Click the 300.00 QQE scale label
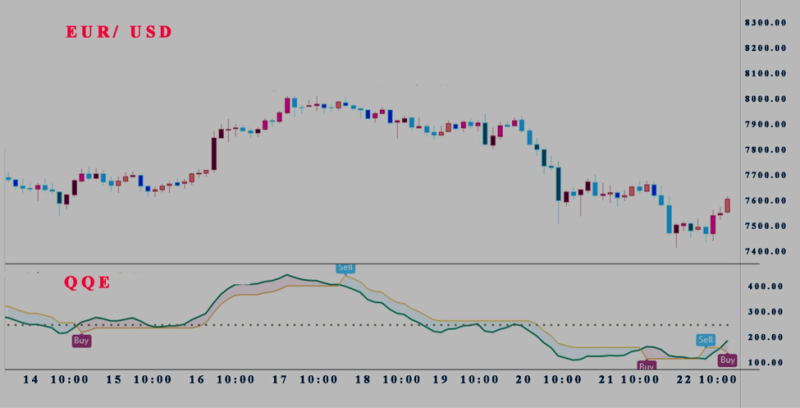This screenshot has width=800, height=408. pos(765,312)
